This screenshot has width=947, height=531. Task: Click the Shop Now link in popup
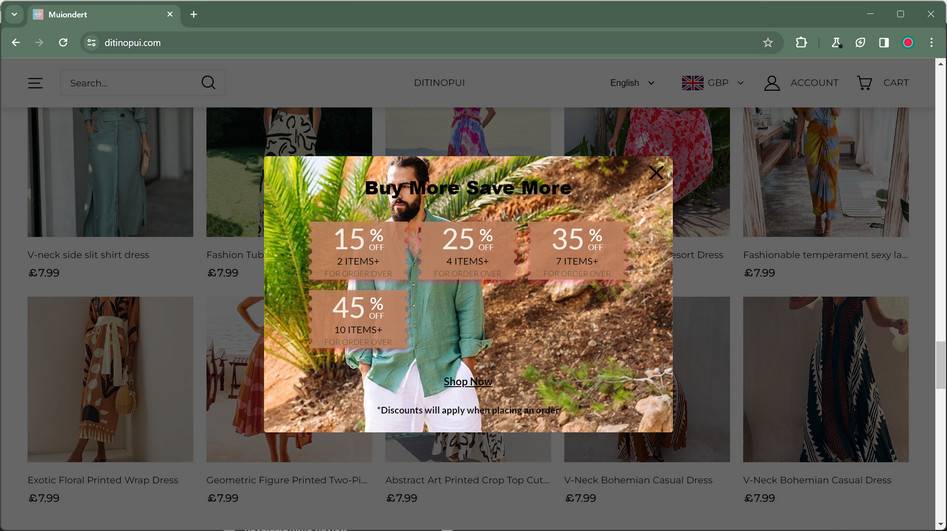[x=467, y=381]
